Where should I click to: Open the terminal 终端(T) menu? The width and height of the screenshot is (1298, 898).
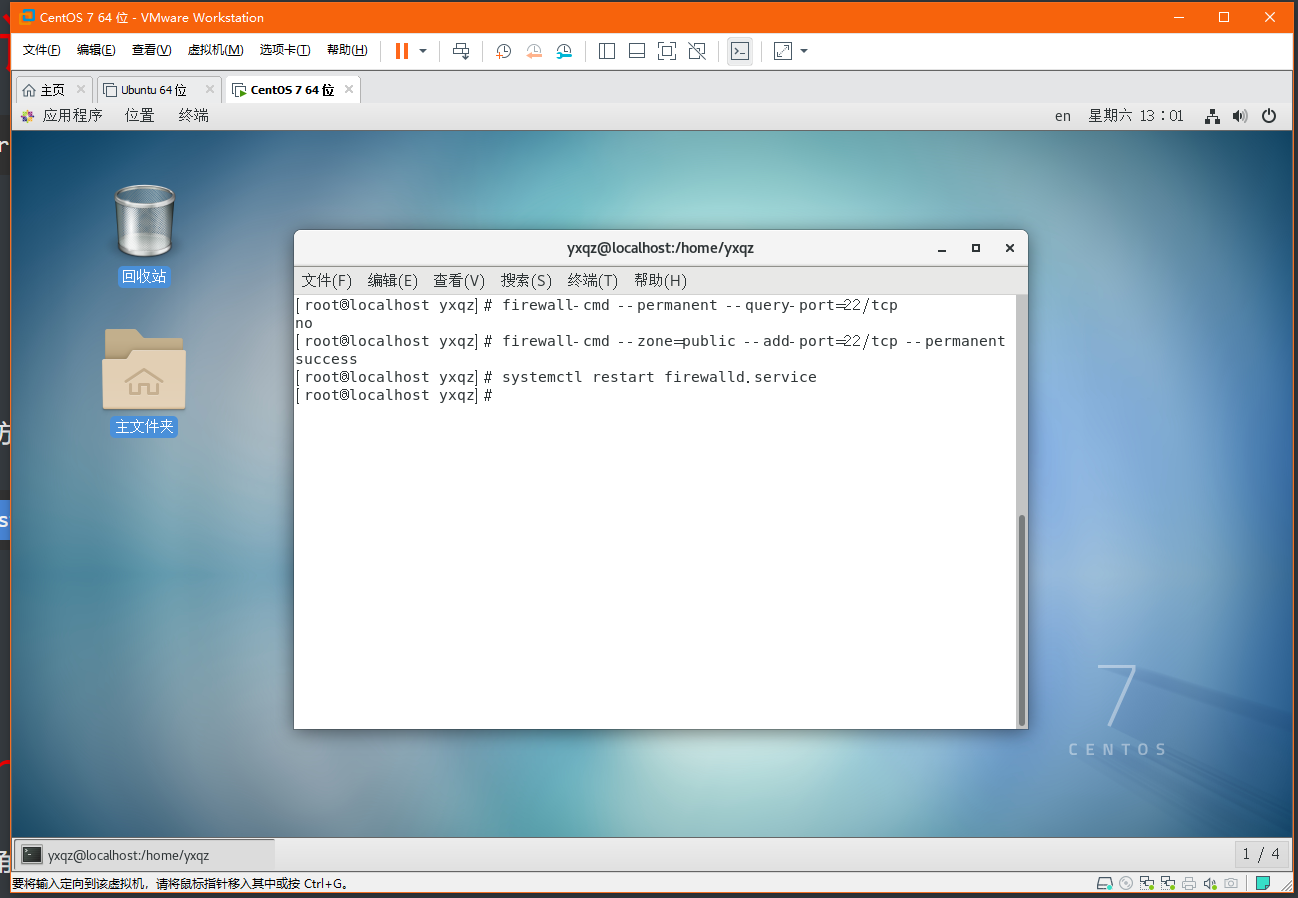point(593,281)
